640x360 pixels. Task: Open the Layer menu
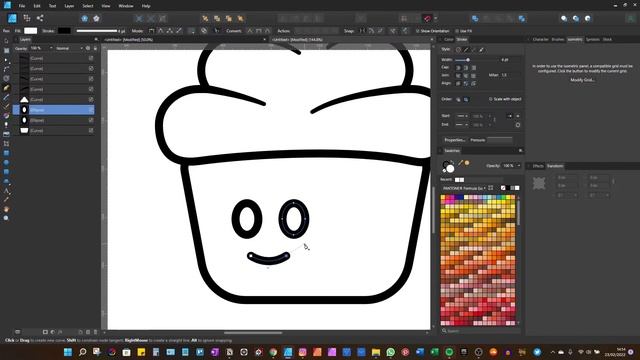click(x=69, y=6)
